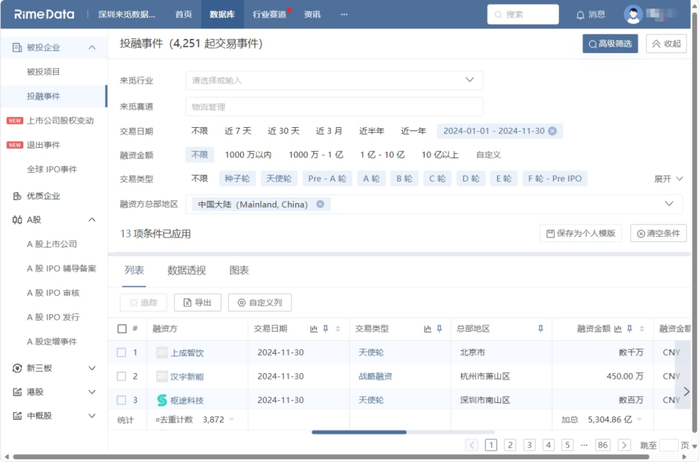Expand more transaction types with 展开
Image resolution: width=700 pixels, height=462 pixels.
[x=668, y=179]
